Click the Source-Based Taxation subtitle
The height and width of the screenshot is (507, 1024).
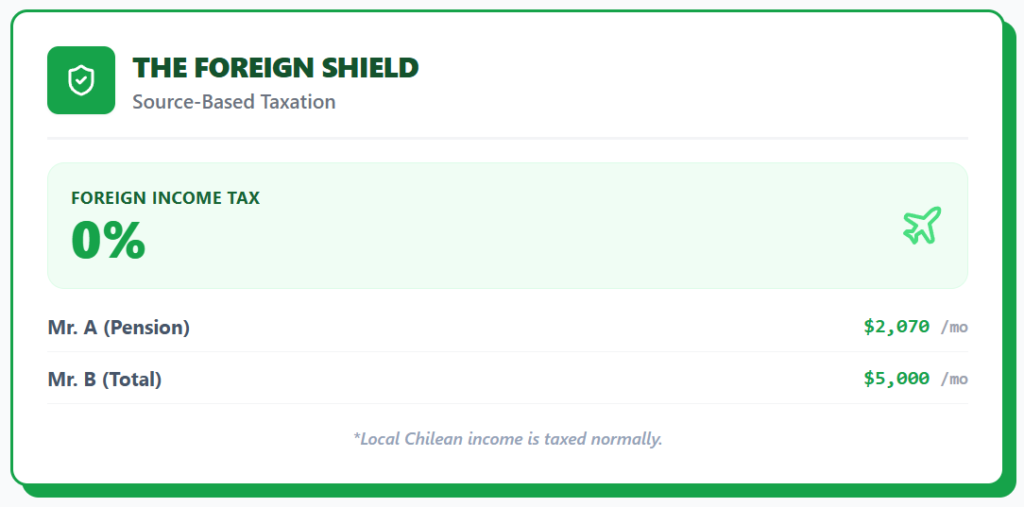tap(234, 102)
